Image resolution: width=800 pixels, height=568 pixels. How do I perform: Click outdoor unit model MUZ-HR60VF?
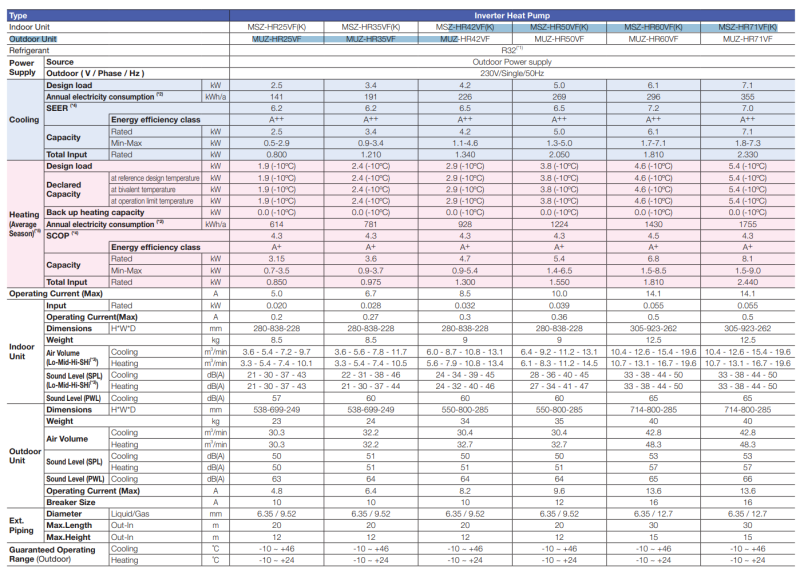point(654,39)
